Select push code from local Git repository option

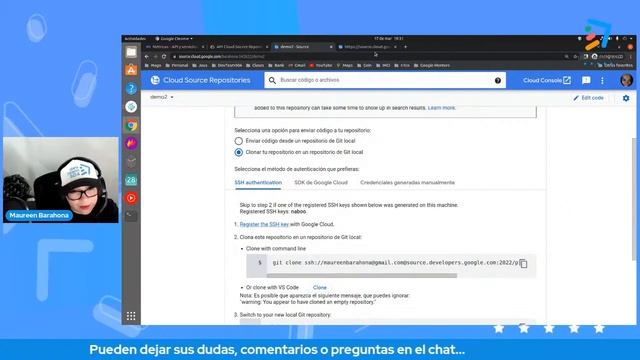coord(239,141)
